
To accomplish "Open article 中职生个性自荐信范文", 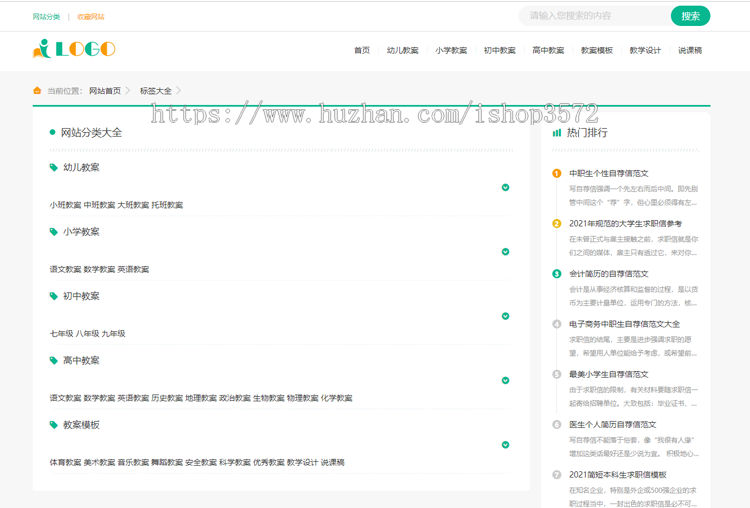I will tap(609, 173).
